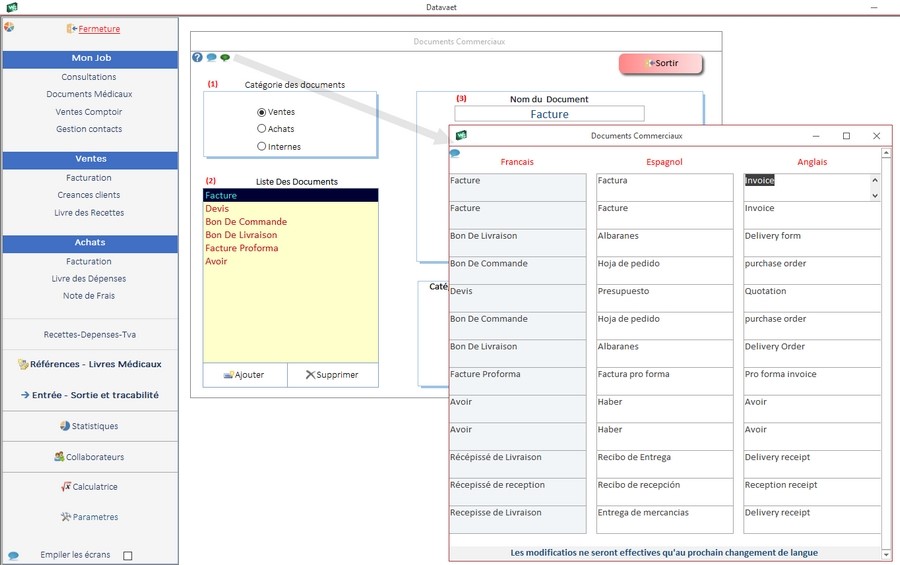Click the Espagnol field containing Presupuesto

click(x=665, y=298)
